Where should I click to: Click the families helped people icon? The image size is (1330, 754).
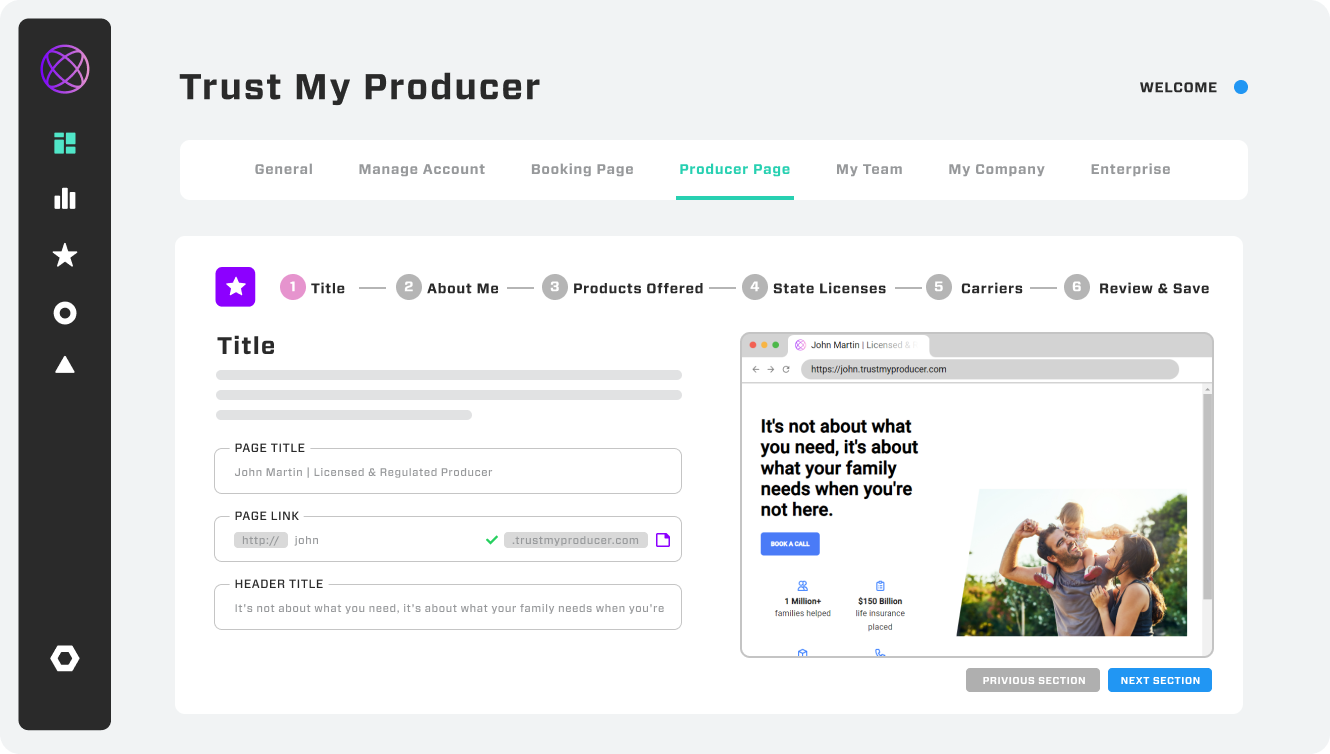(x=802, y=586)
